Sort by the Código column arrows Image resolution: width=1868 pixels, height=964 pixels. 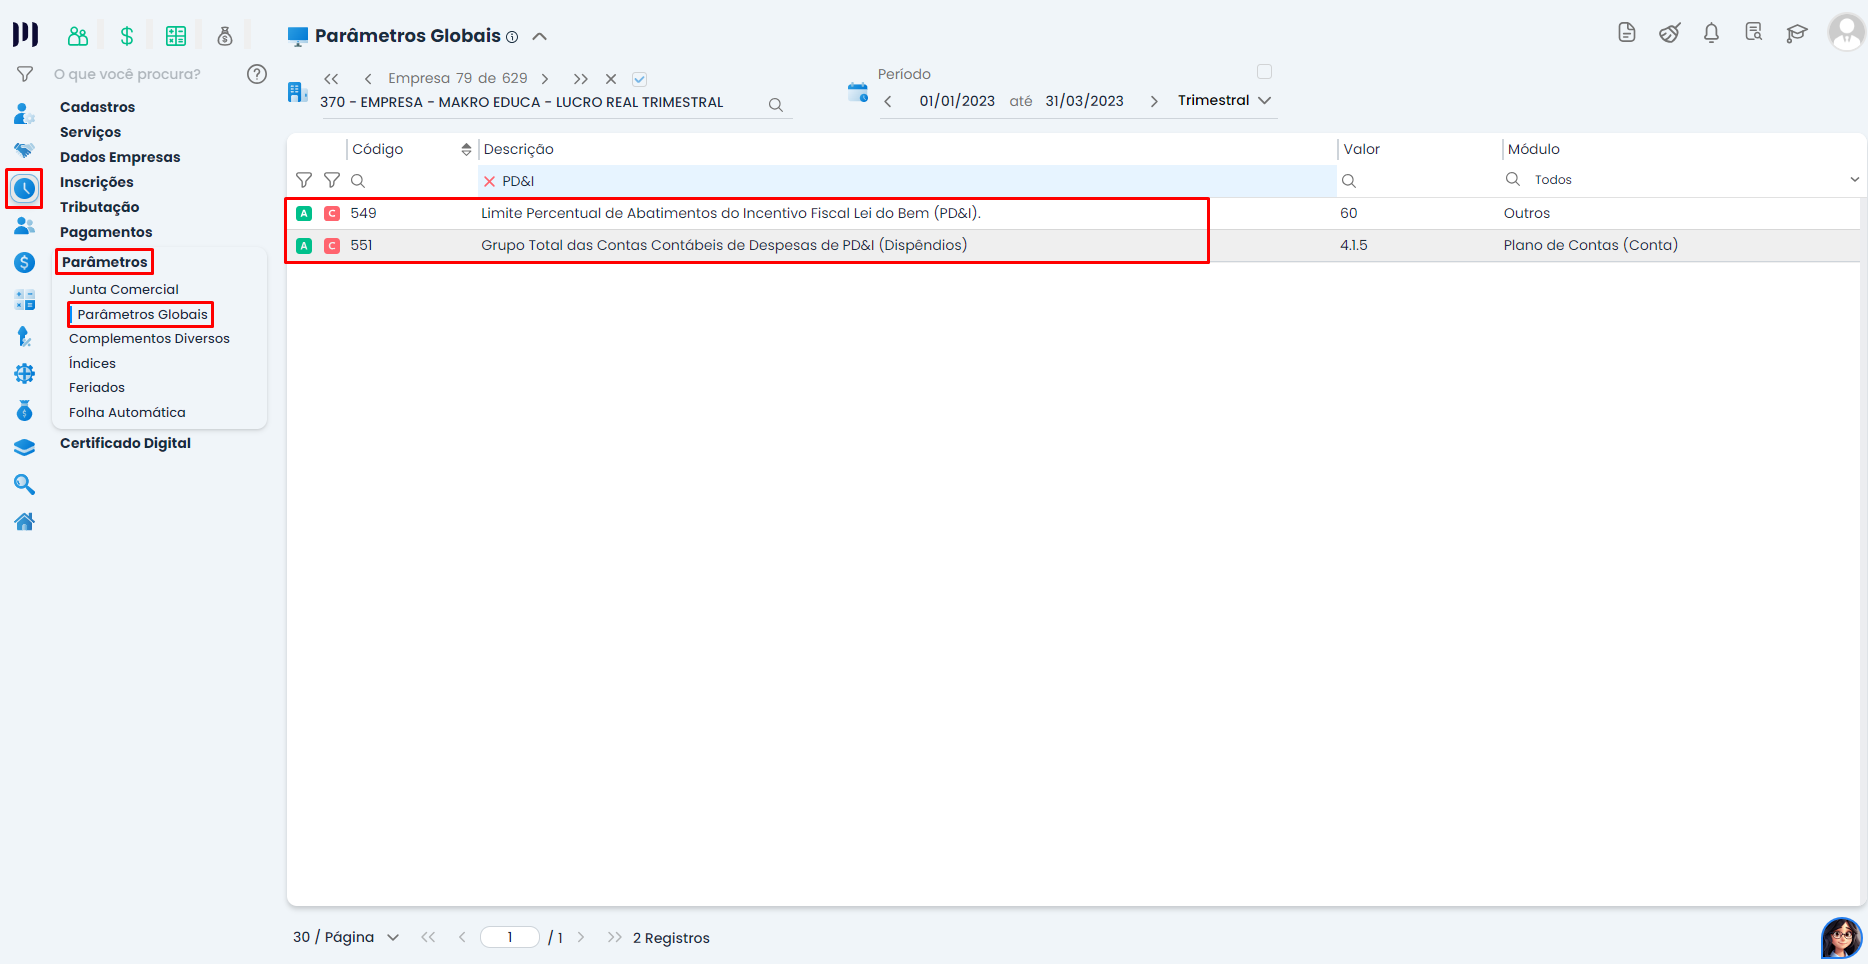coord(466,149)
